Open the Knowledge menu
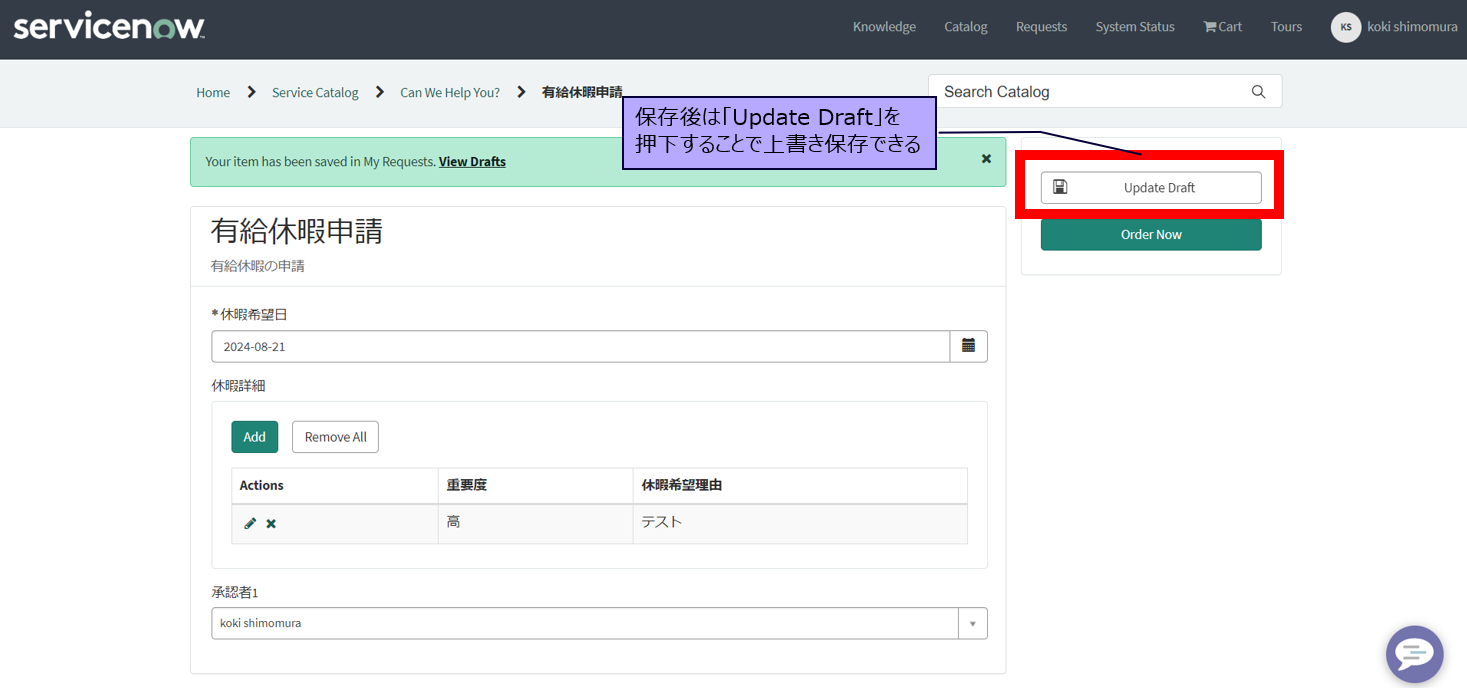Screen dimensions: 1467x688 click(884, 27)
